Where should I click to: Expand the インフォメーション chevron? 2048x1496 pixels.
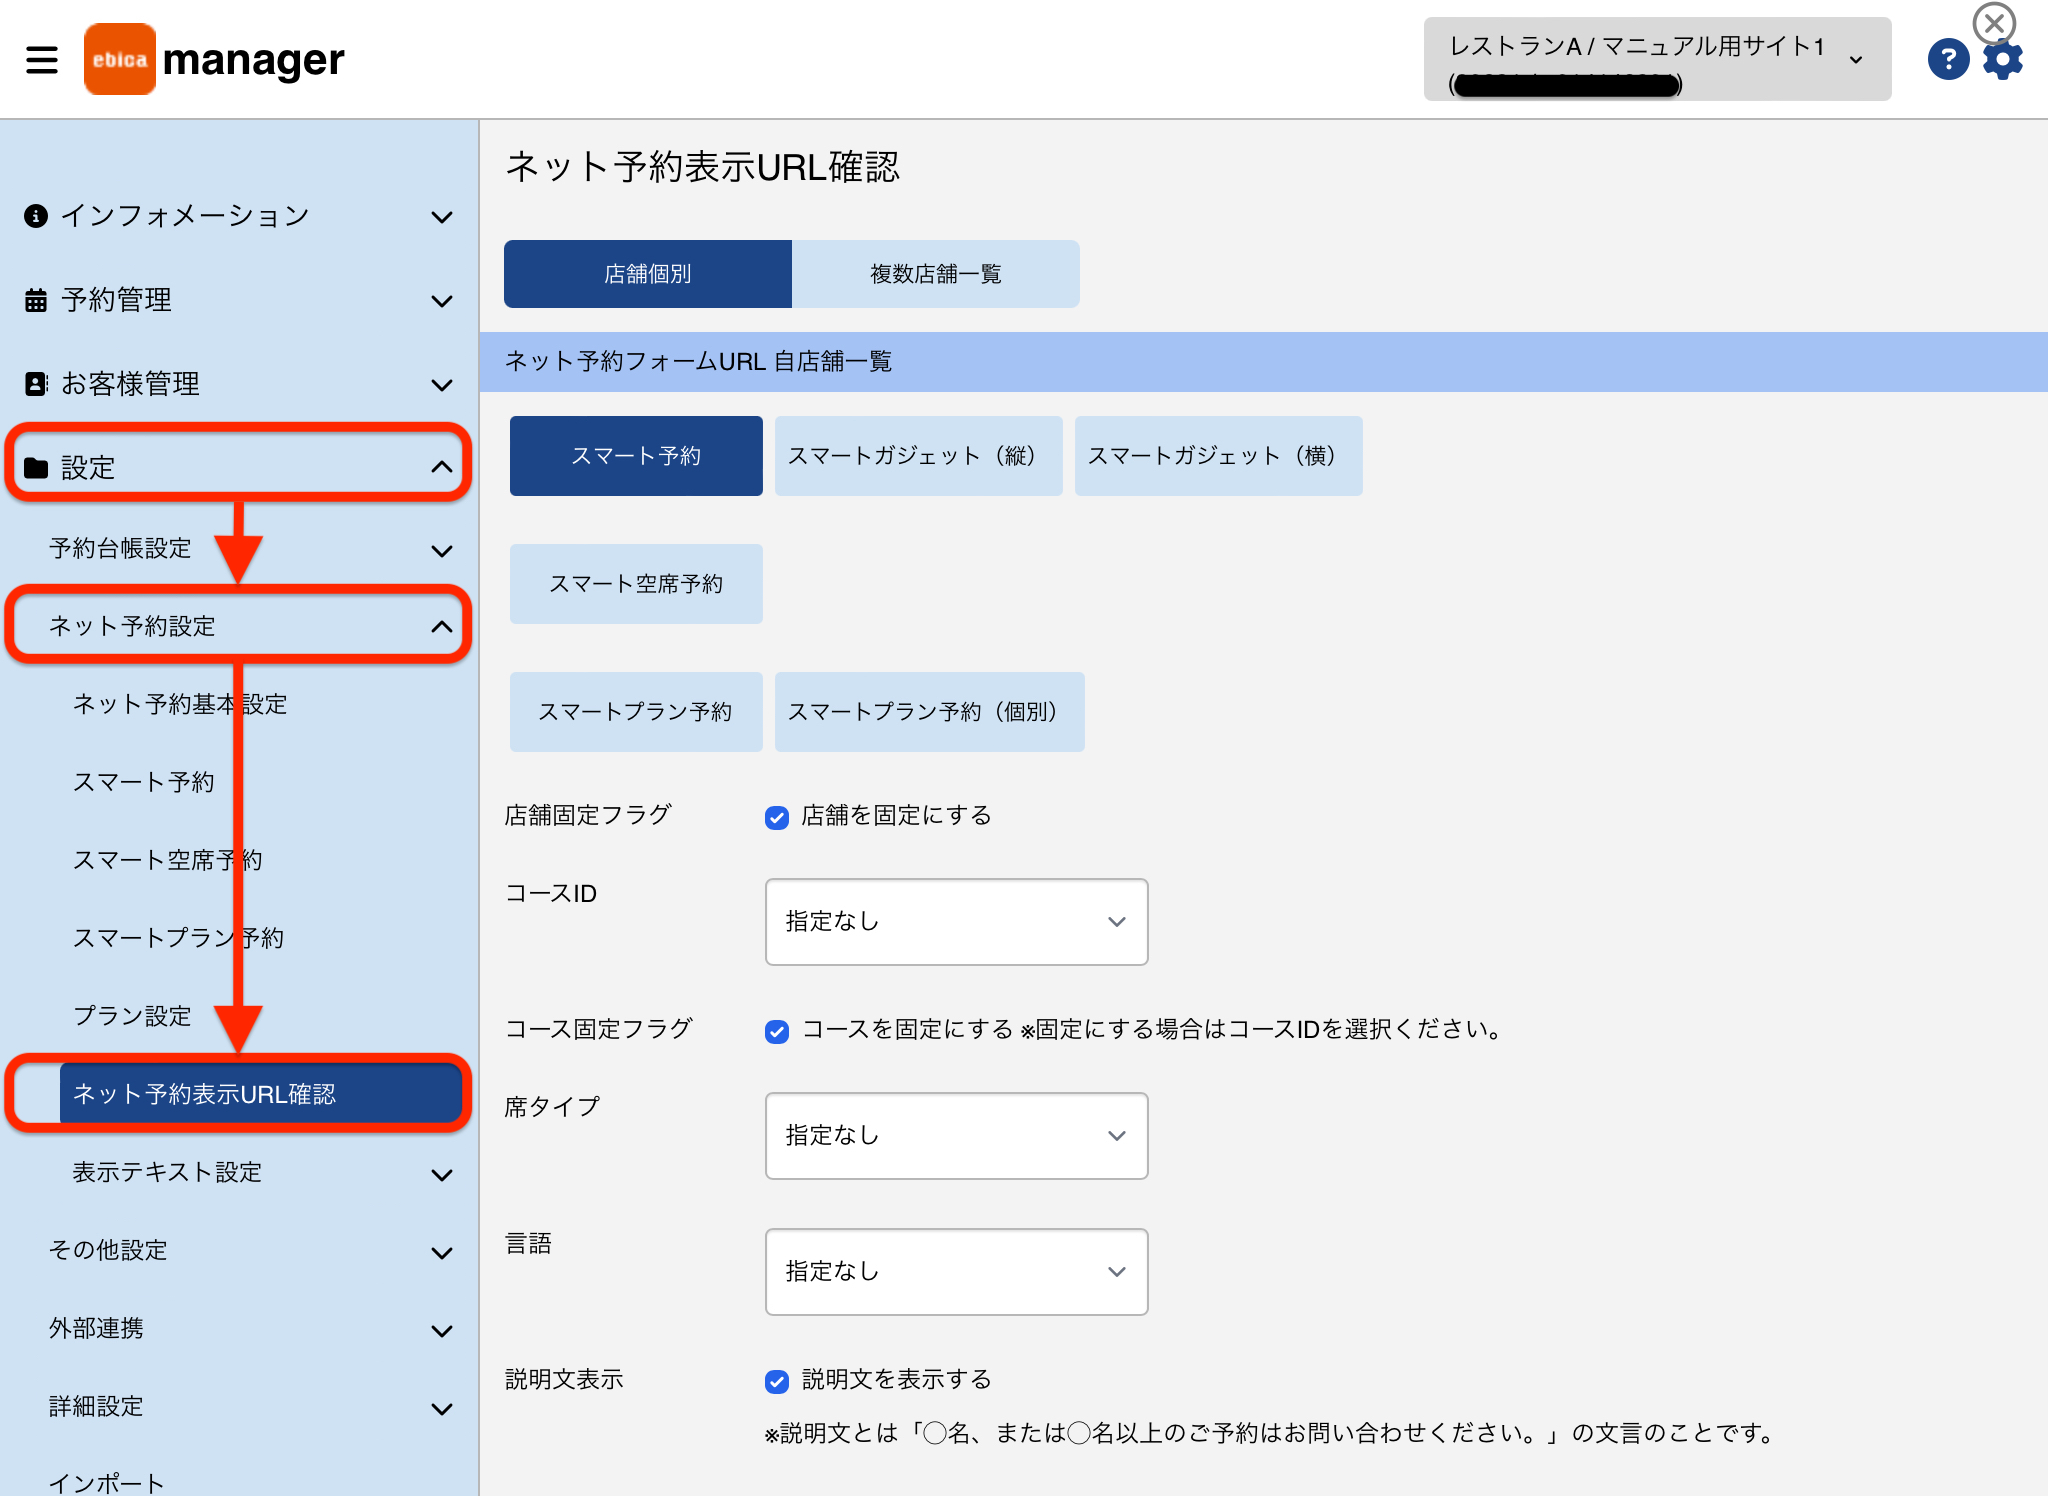tap(441, 217)
